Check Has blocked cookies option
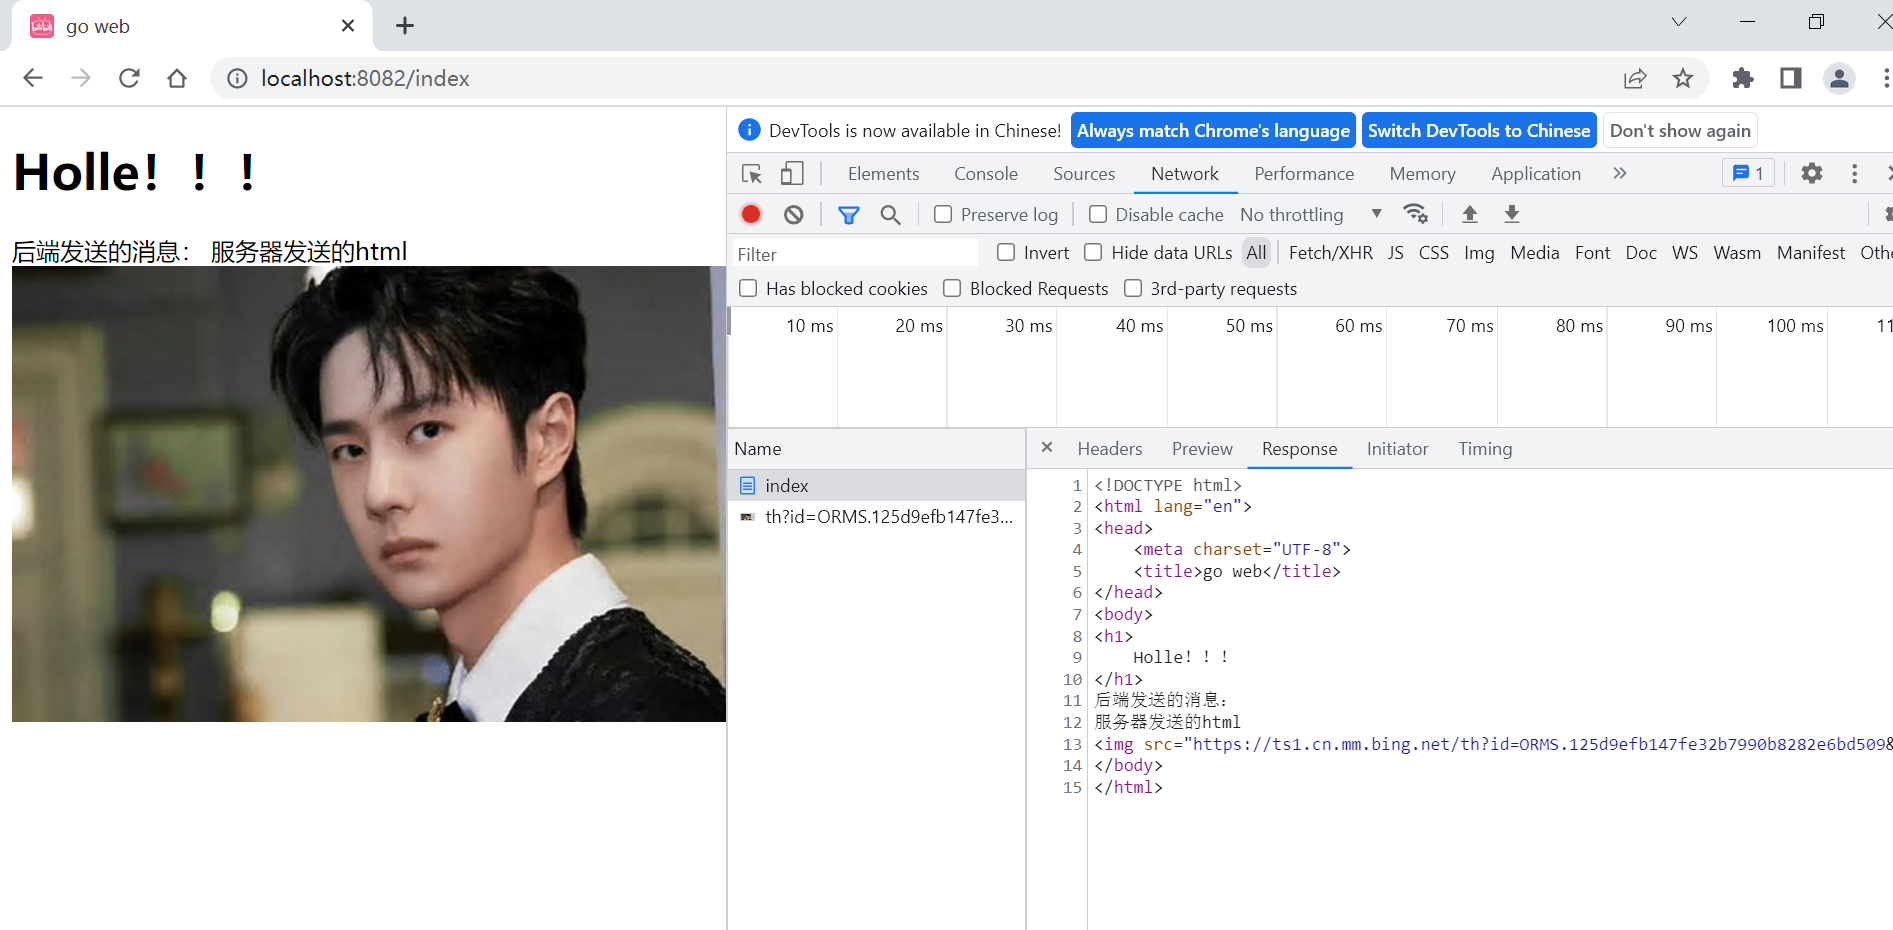This screenshot has height=930, width=1893. (748, 288)
